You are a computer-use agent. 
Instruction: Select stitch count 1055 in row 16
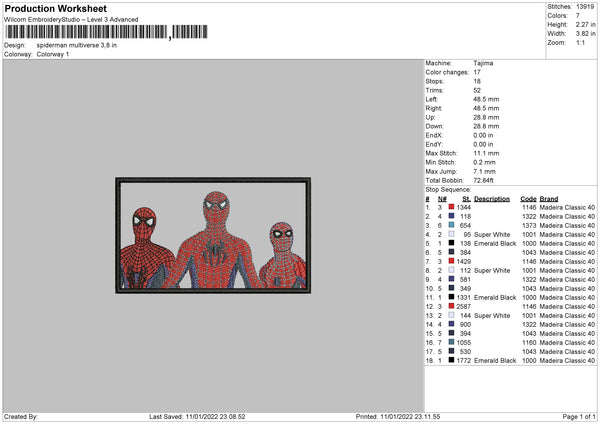pos(464,342)
